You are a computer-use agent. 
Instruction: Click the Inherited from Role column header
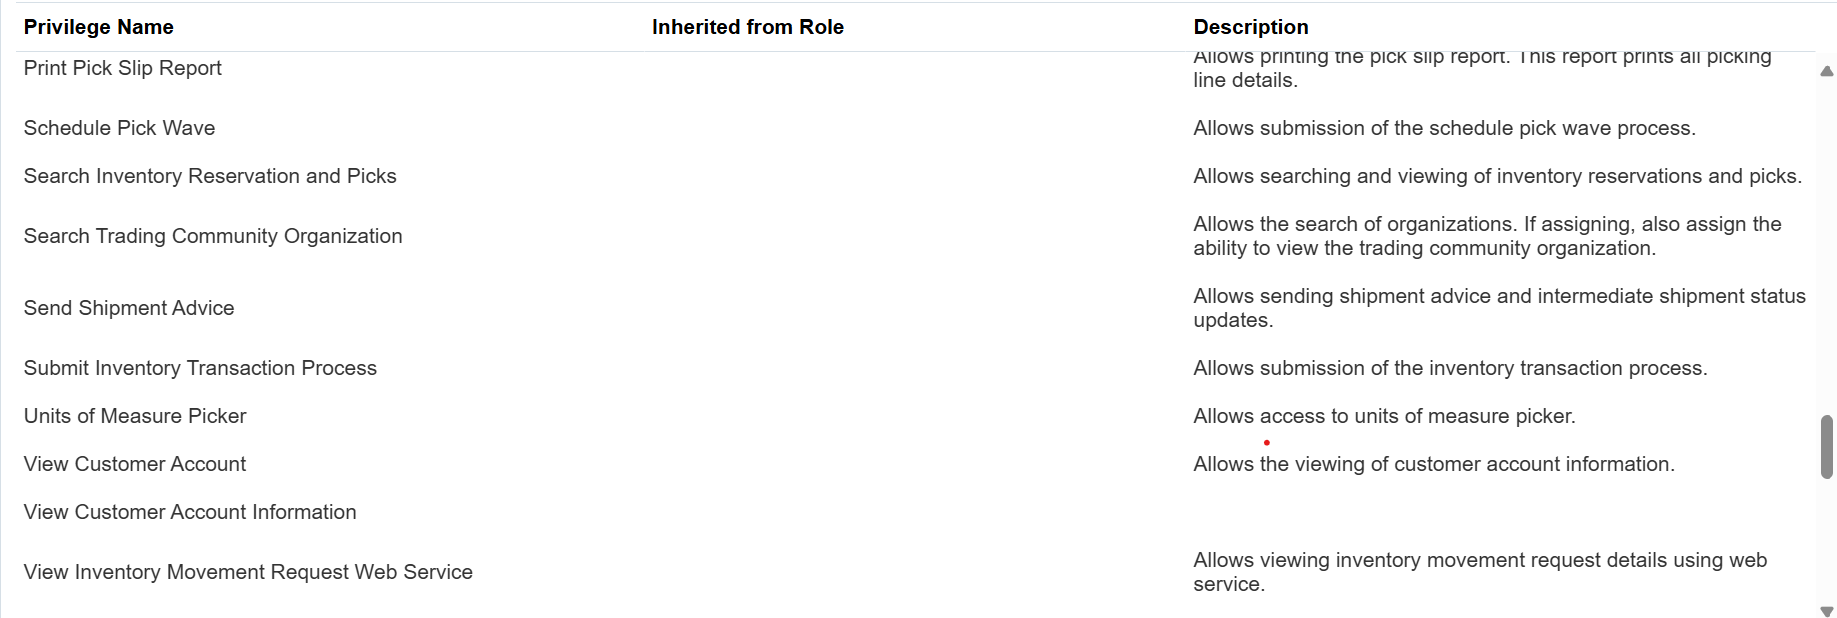pyautogui.click(x=748, y=27)
